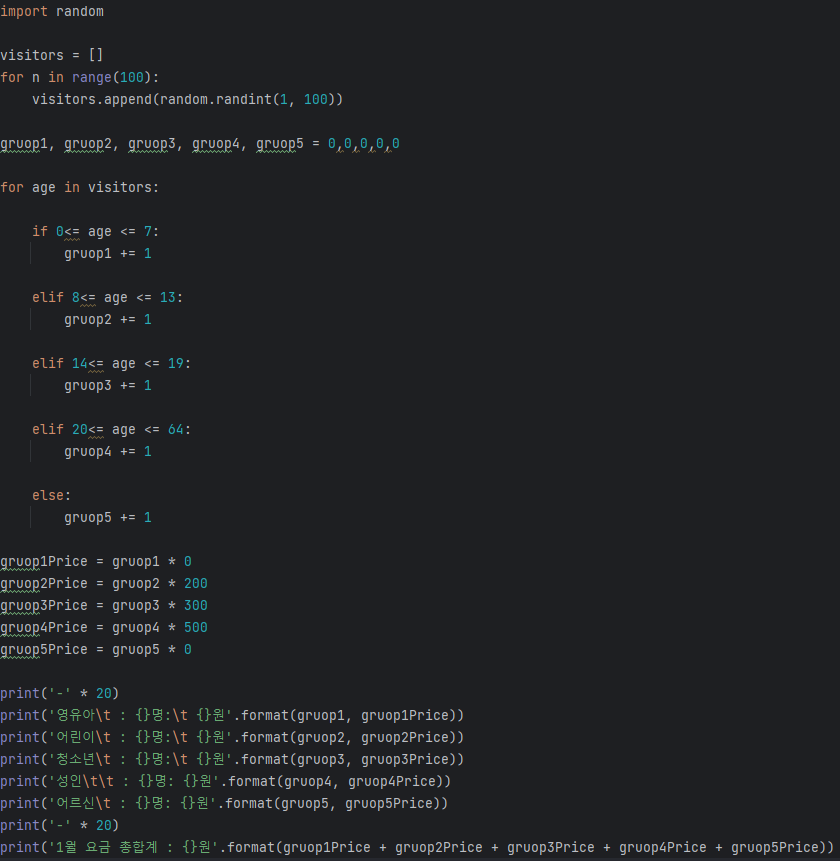Place cursor on the 'import random' line
Image resolution: width=840 pixels, height=861 pixels.
click(52, 12)
